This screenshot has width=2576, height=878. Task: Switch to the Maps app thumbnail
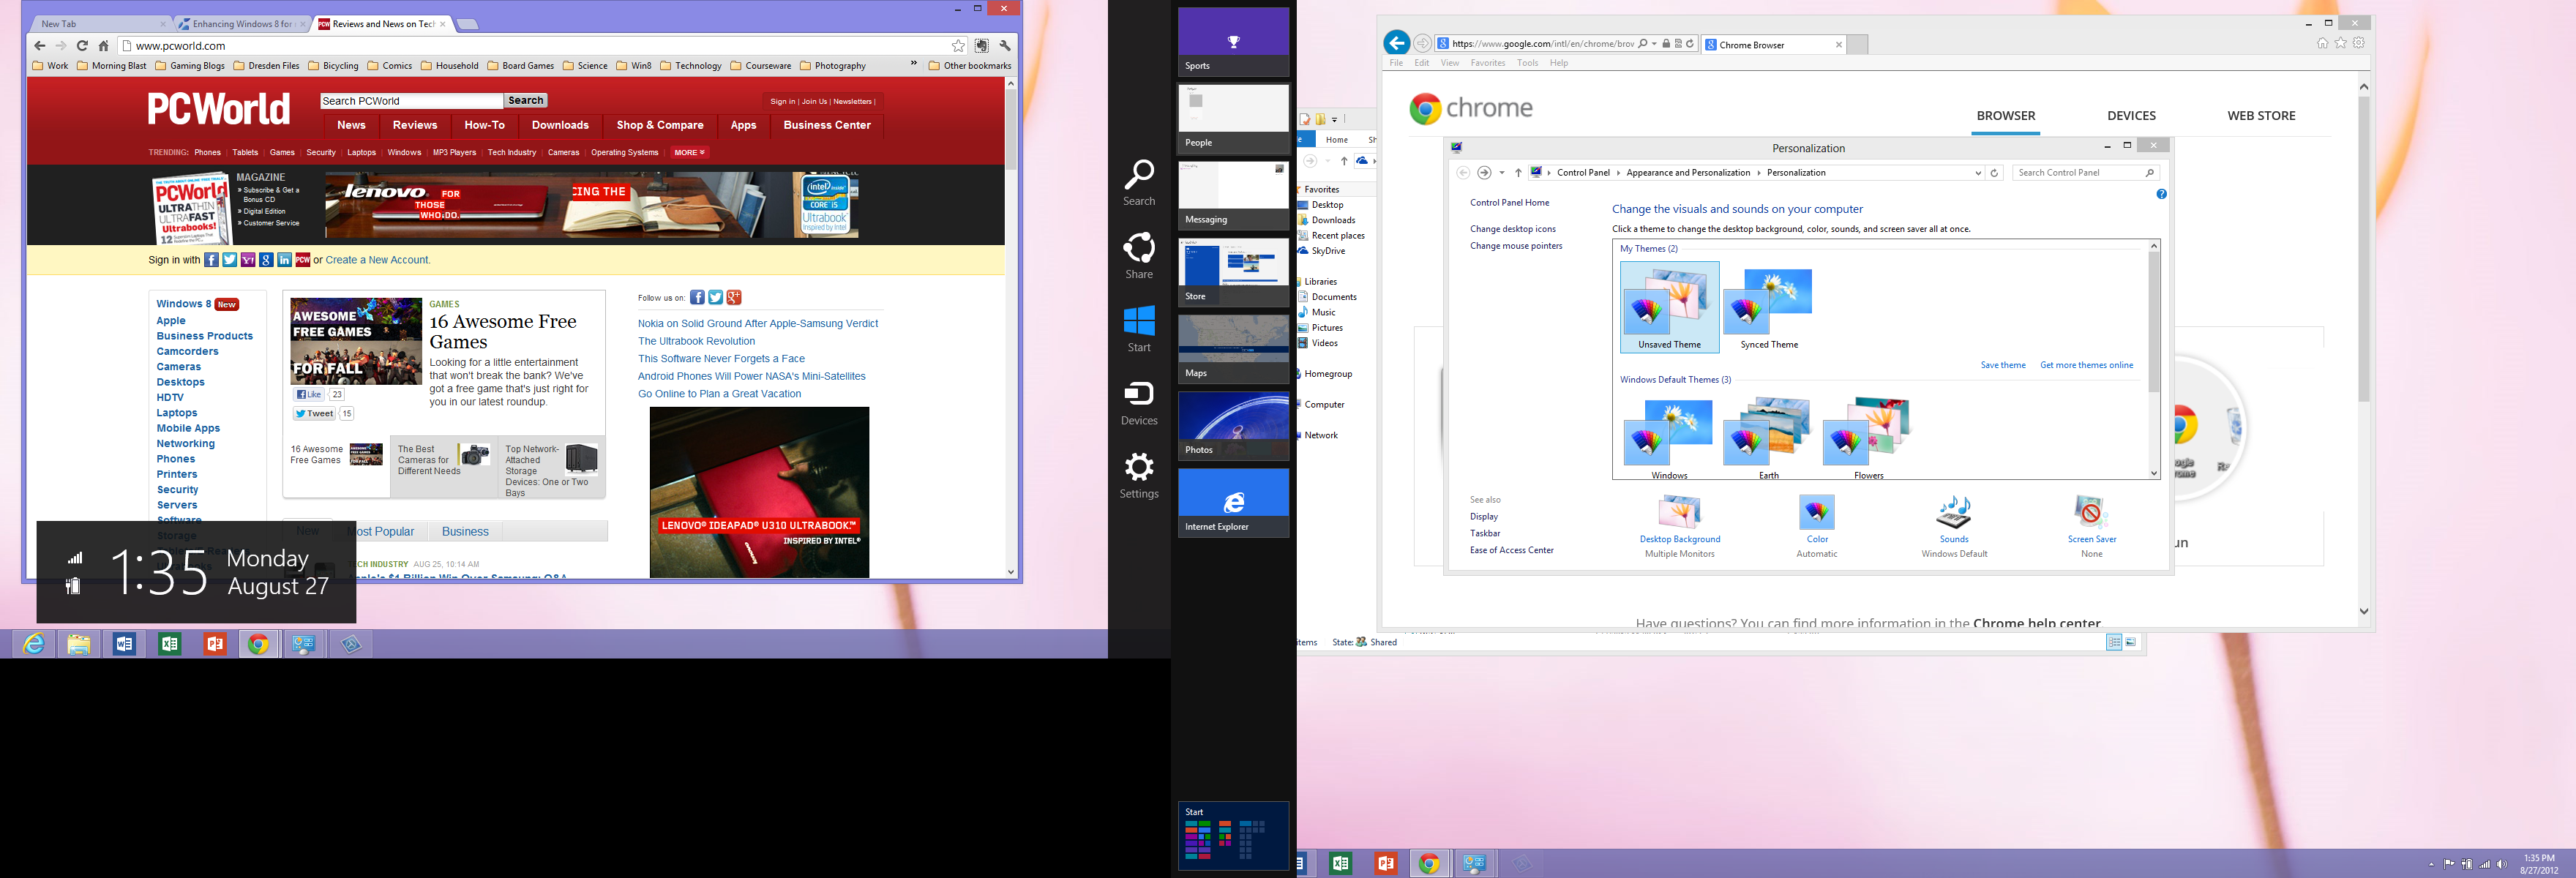[x=1233, y=347]
